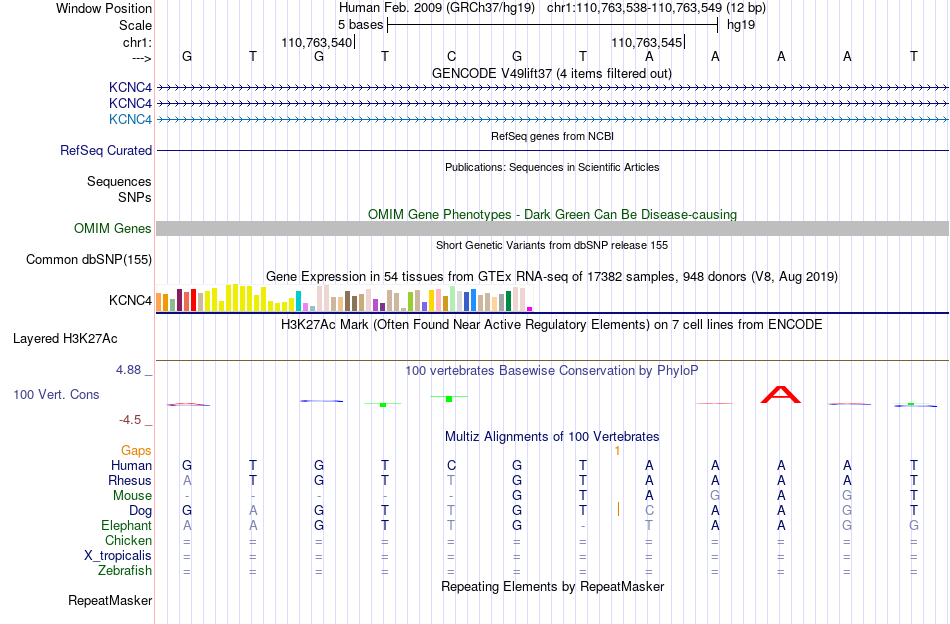The width and height of the screenshot is (950, 624).
Task: Click the orange Gaps count number 1
Action: [617, 451]
